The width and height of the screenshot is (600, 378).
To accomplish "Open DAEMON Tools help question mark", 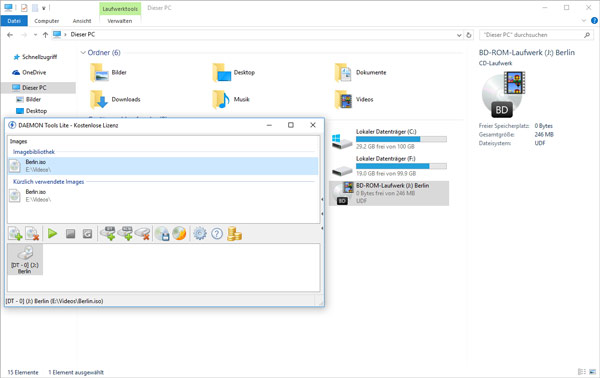I will click(217, 233).
